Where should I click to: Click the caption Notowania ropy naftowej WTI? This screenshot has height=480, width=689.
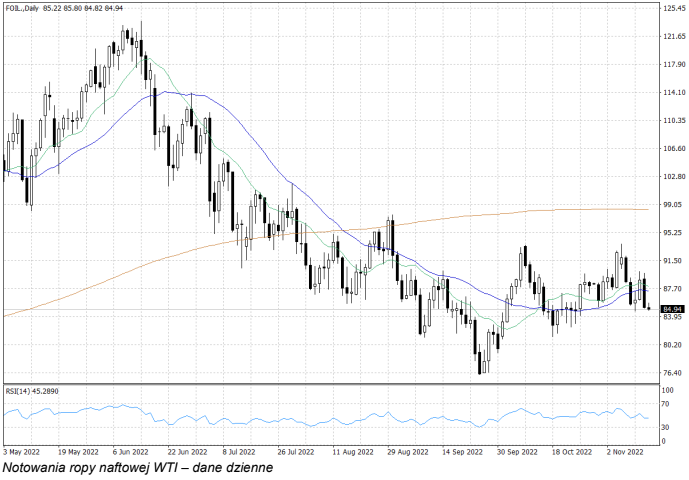137,467
